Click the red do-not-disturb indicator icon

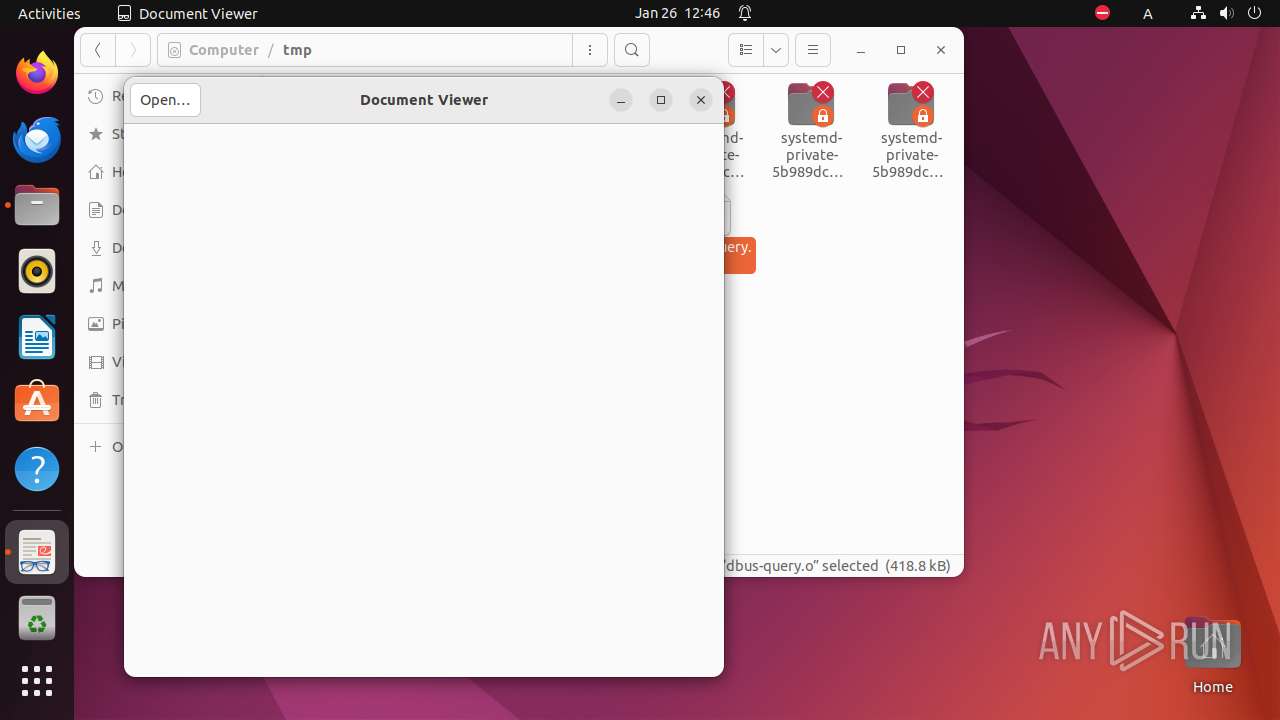pyautogui.click(x=1102, y=13)
